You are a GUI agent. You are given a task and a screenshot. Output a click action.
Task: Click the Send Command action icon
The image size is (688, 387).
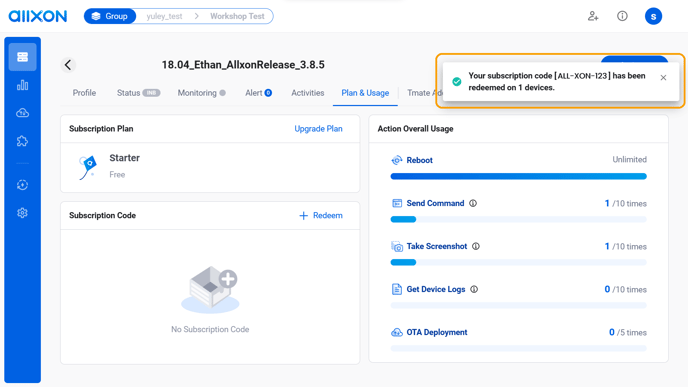(x=397, y=203)
